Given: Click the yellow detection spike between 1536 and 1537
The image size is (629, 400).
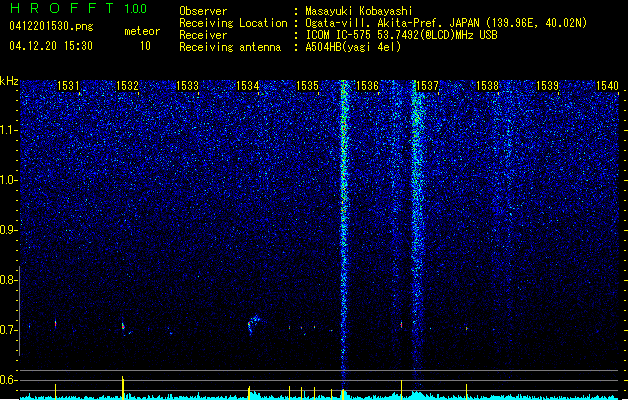Looking at the screenshot, I should [x=401, y=389].
